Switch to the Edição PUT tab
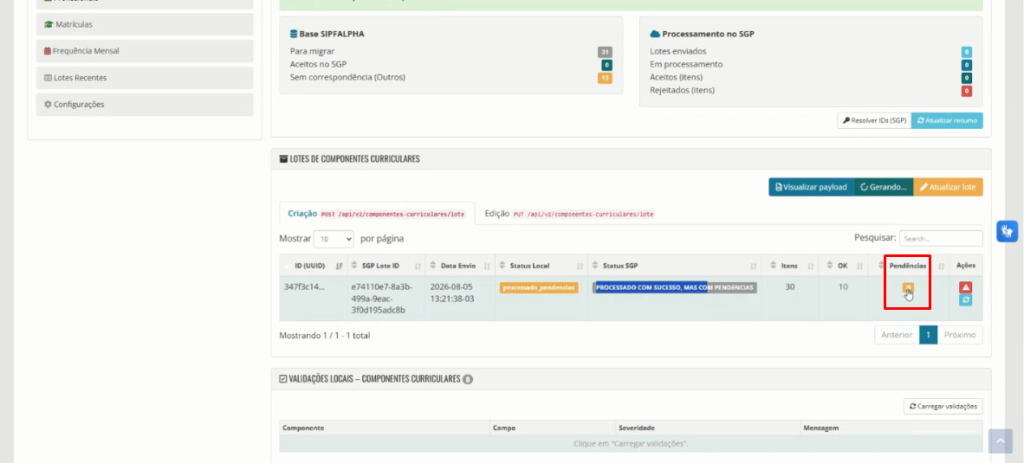This screenshot has height=463, width=1024. pyautogui.click(x=569, y=214)
